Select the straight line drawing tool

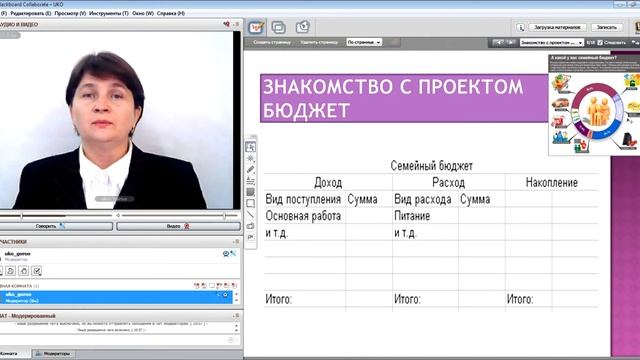(251, 214)
